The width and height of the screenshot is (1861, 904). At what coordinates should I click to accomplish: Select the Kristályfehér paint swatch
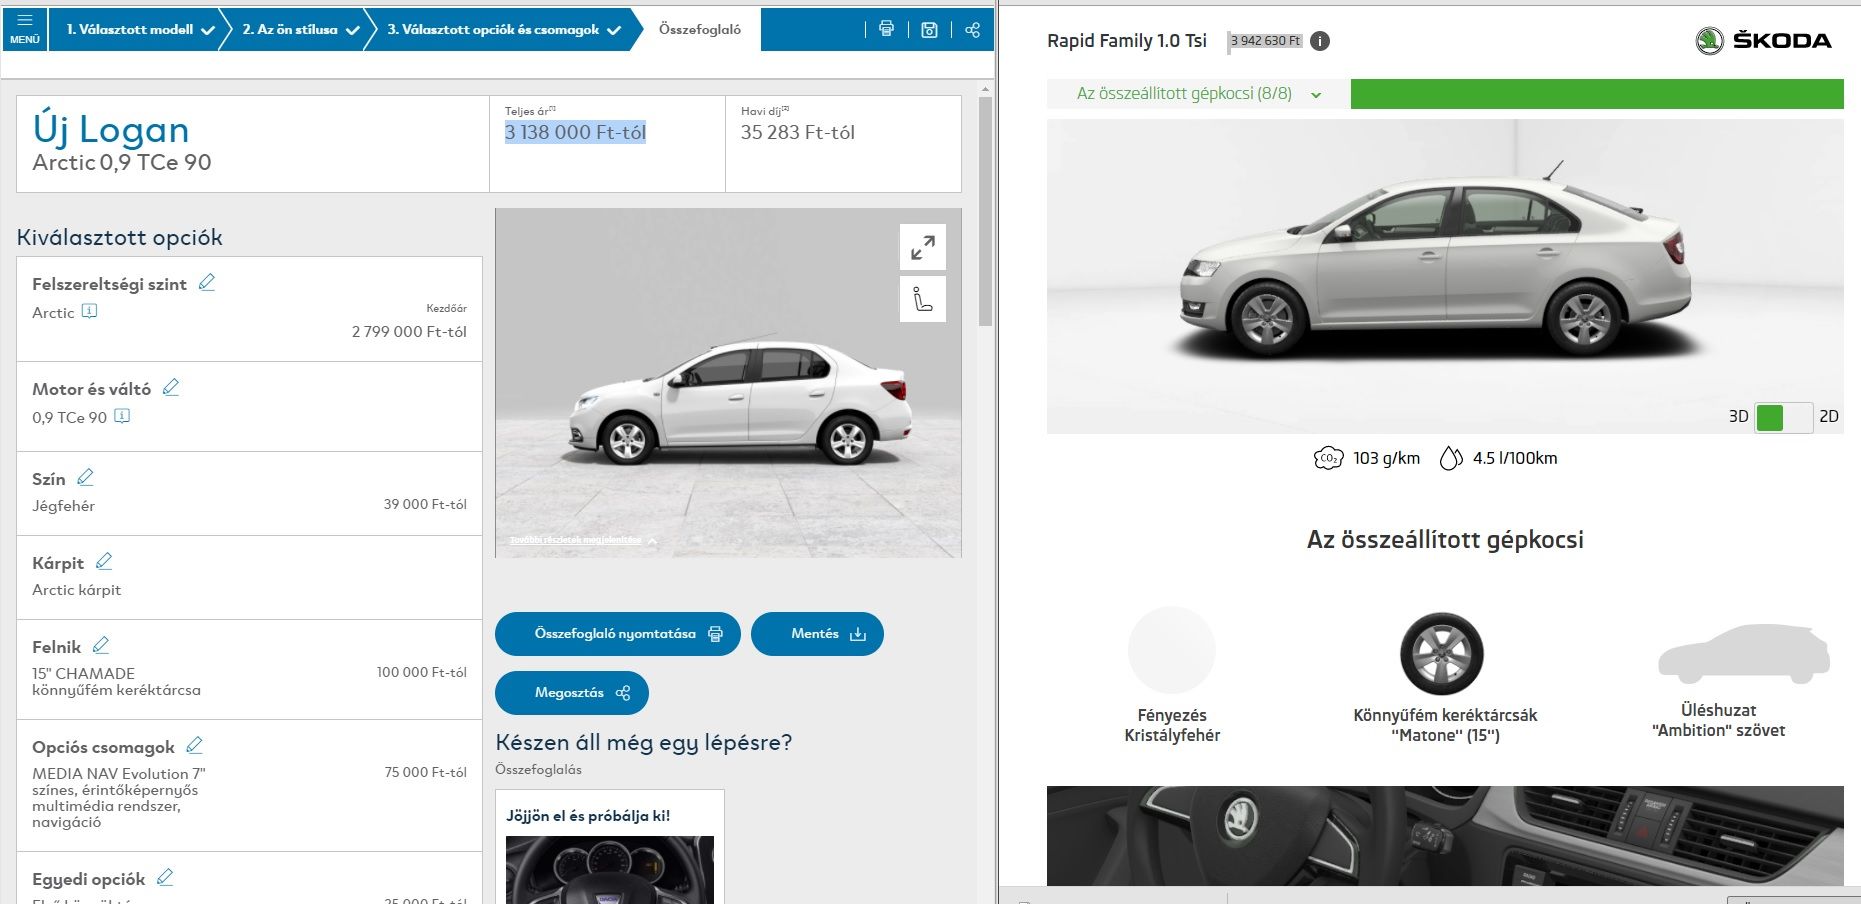(x=1171, y=650)
